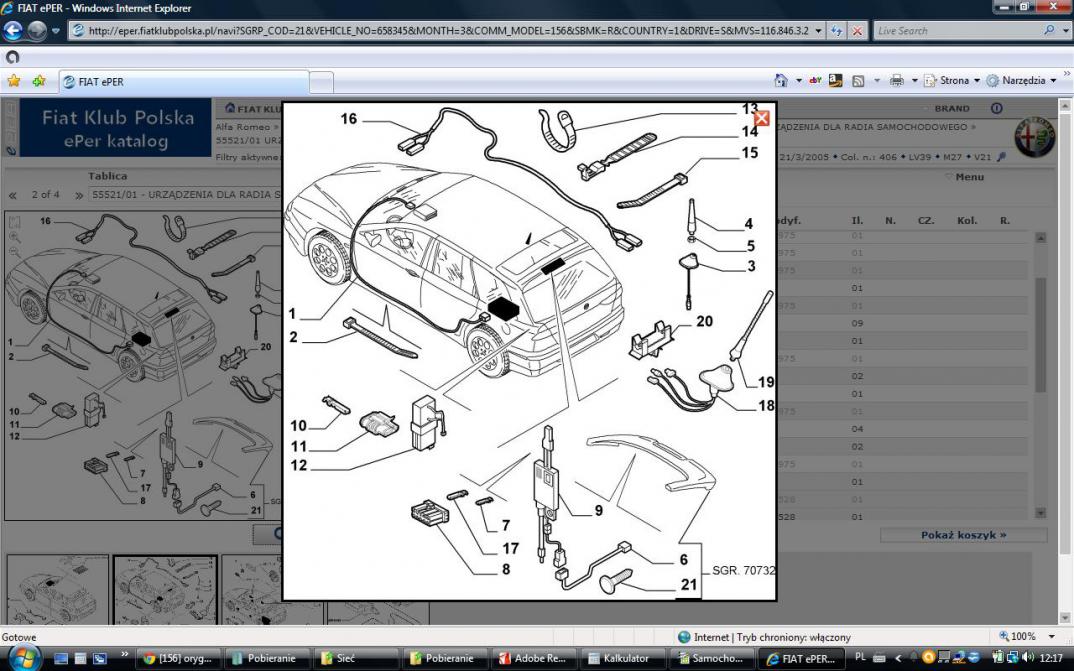Click the Alfa Romeo brand logo

[1034, 138]
